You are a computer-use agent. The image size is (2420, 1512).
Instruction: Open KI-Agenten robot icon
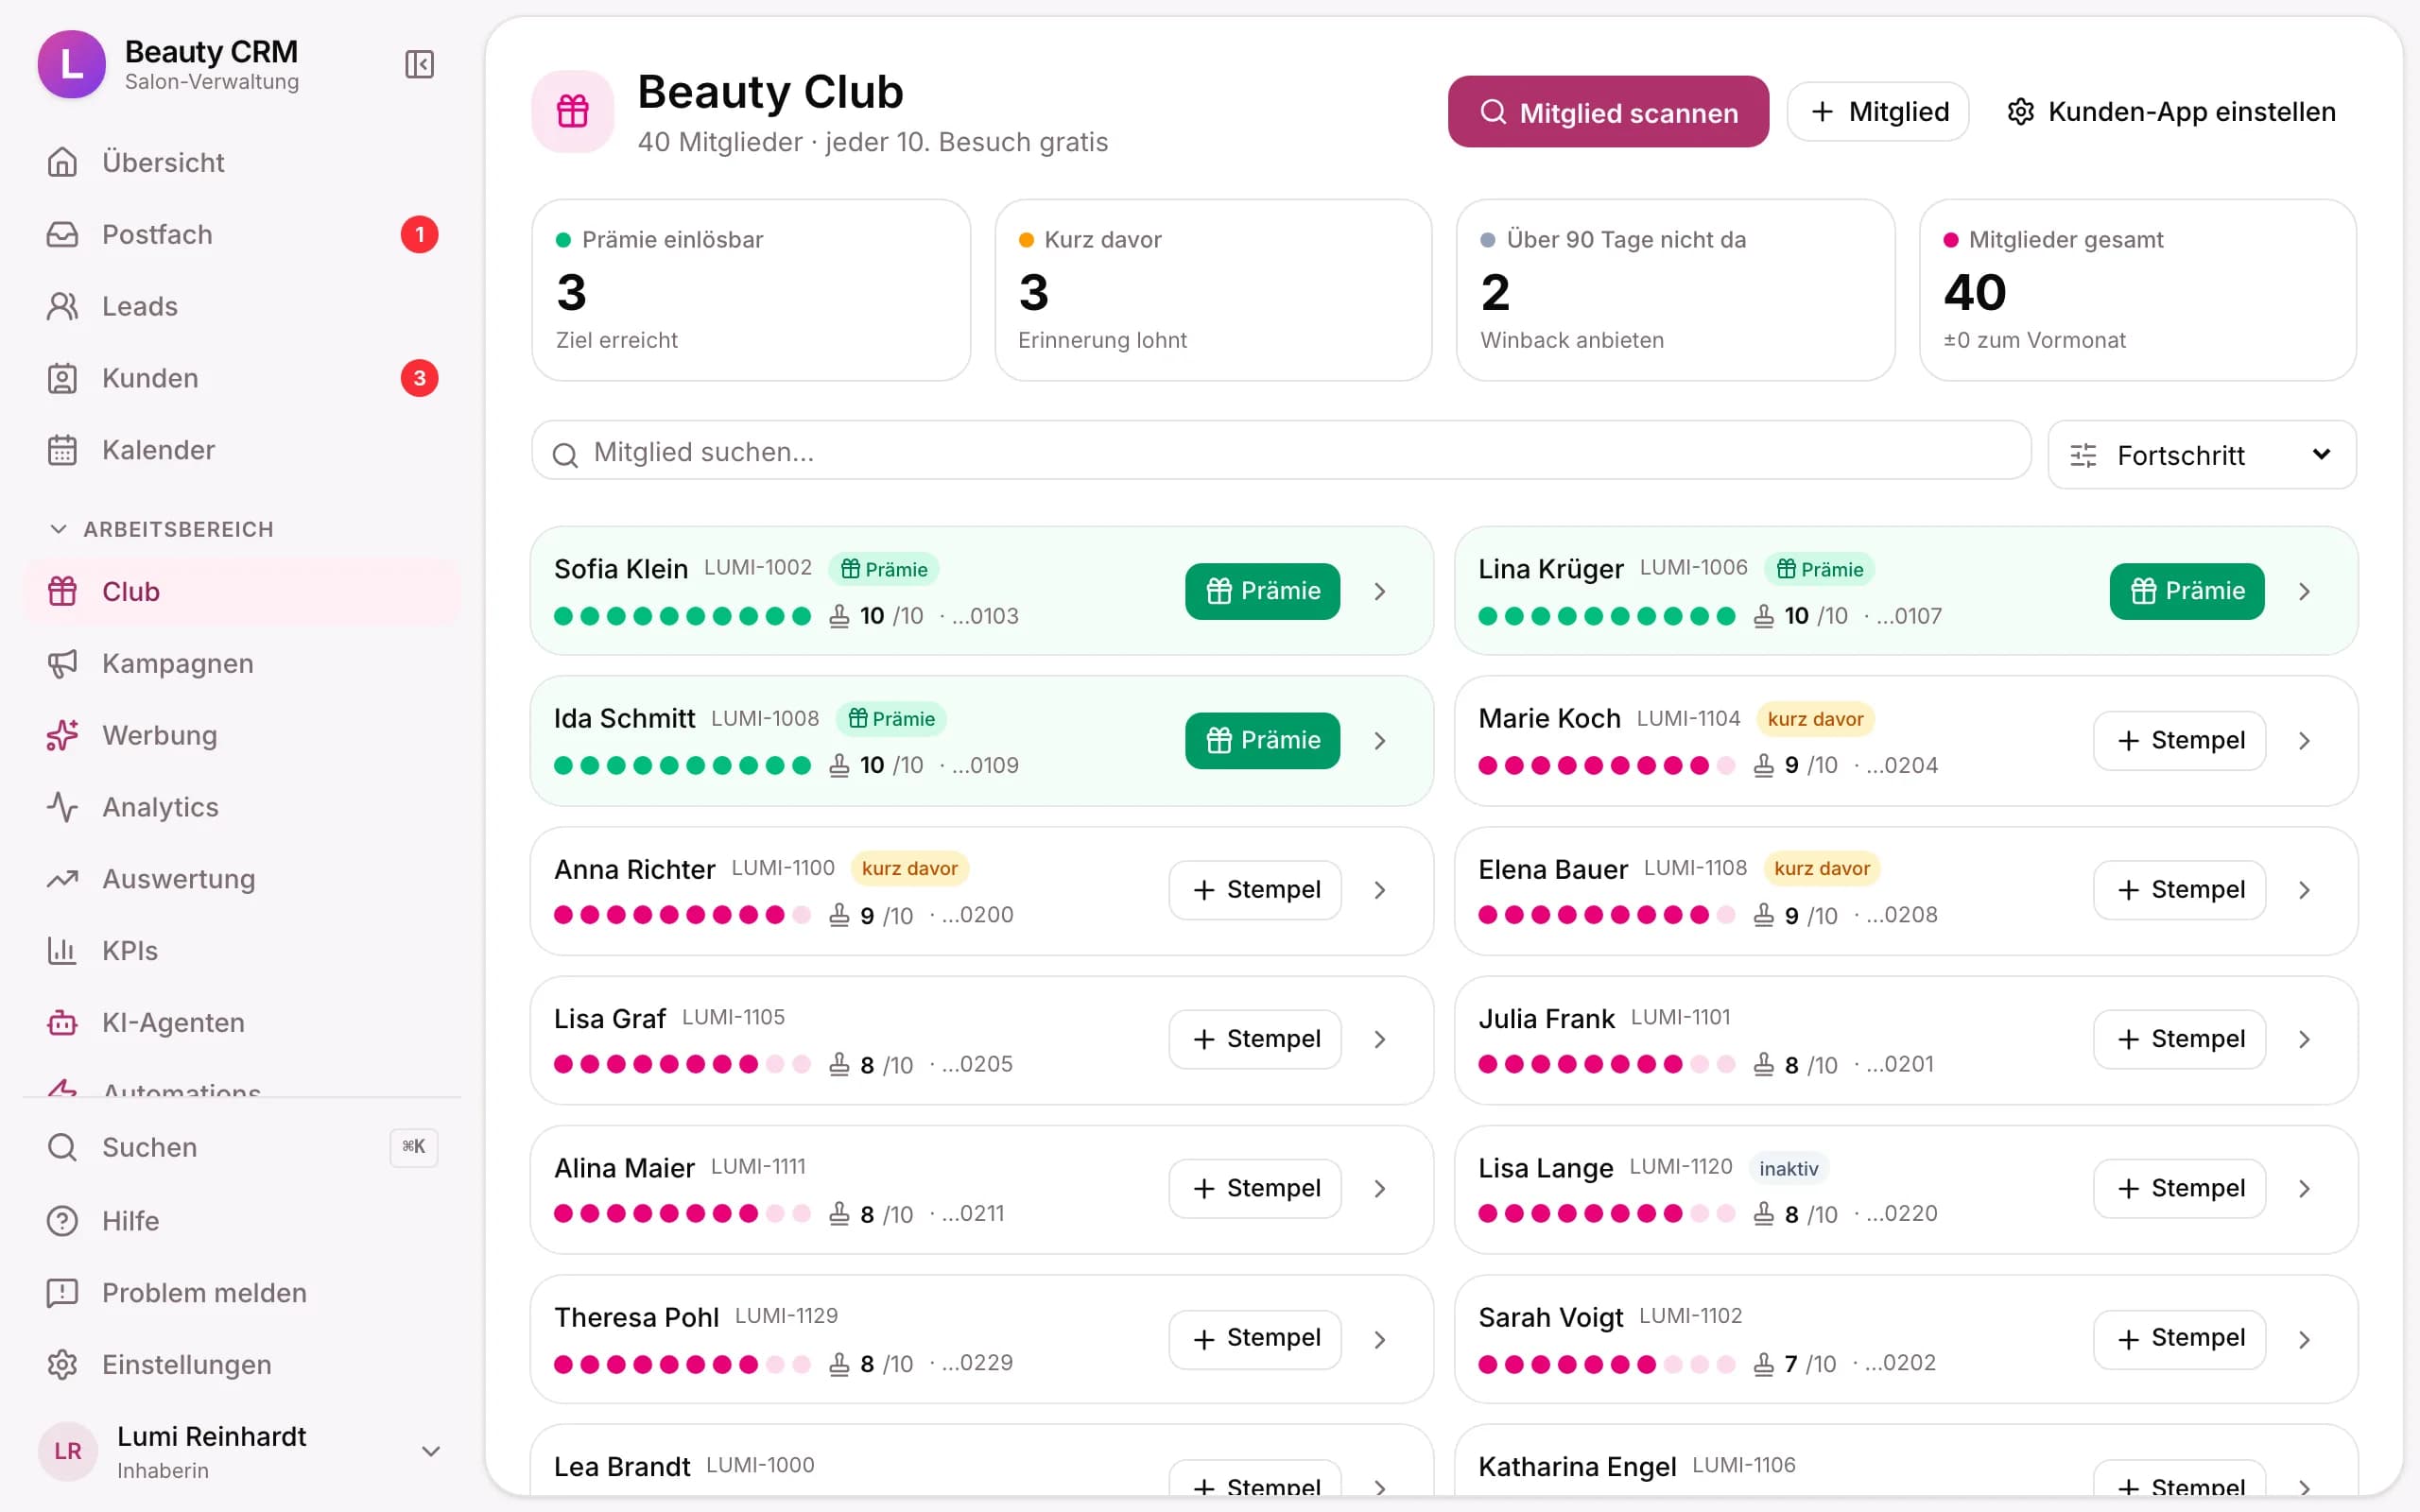(62, 1023)
